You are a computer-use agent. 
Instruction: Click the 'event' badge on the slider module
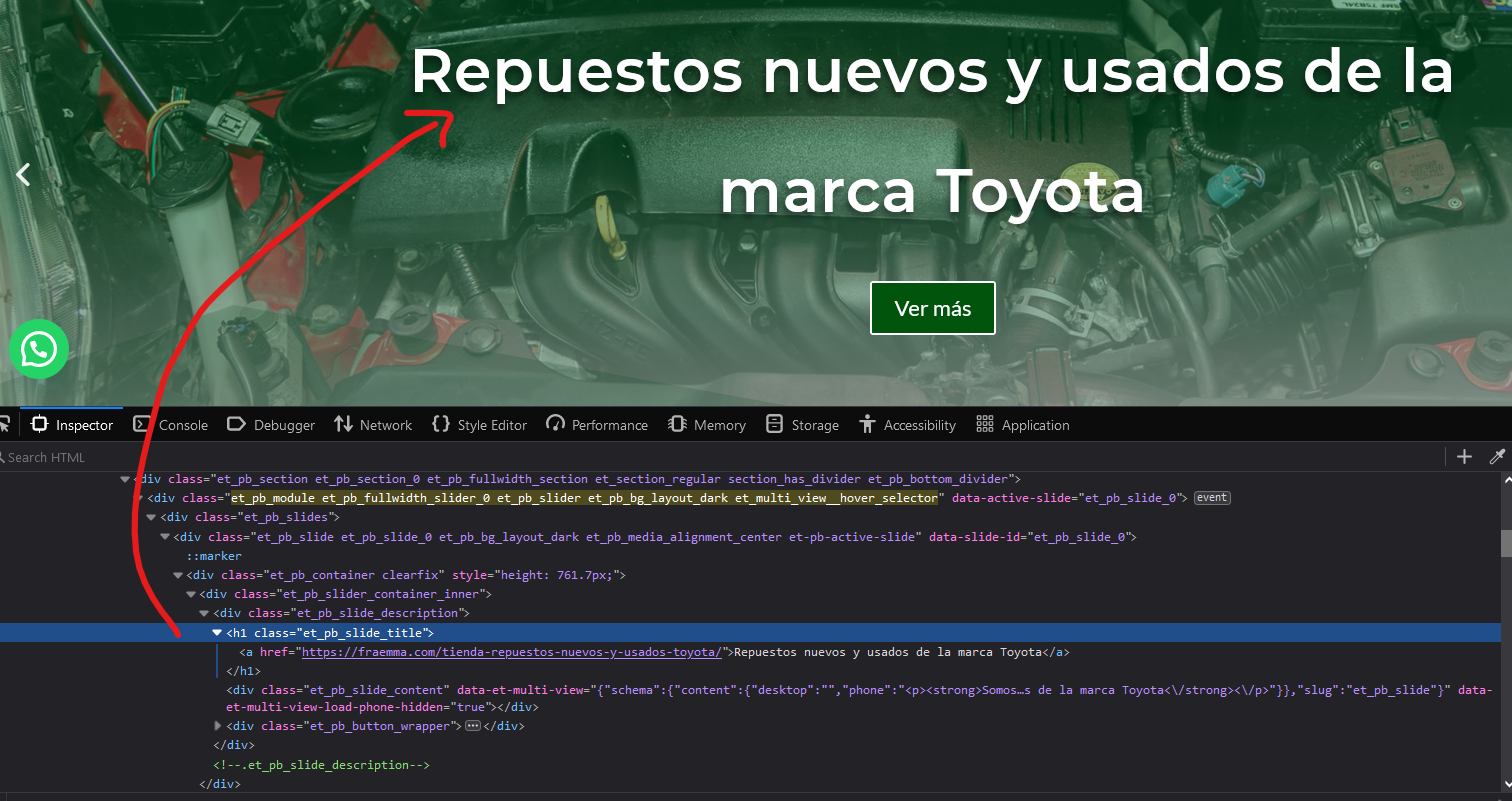click(1212, 498)
